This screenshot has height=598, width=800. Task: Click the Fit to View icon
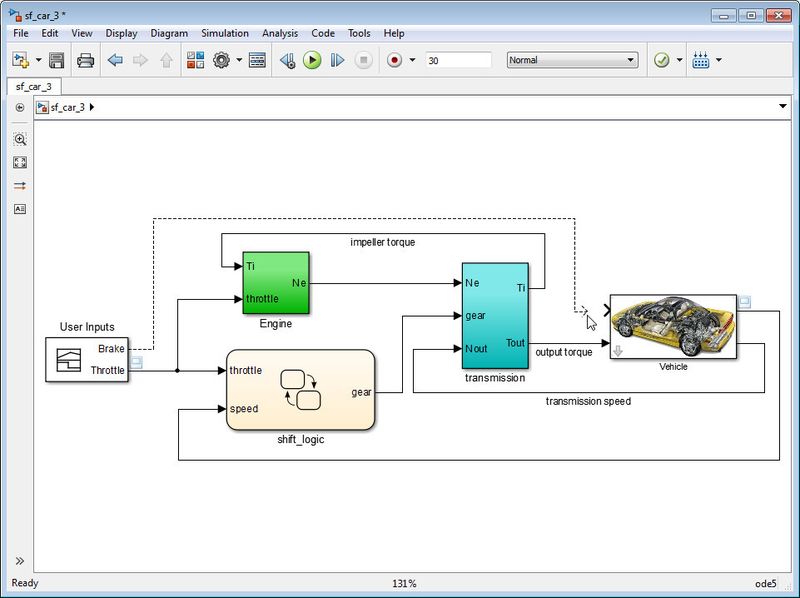[x=20, y=163]
